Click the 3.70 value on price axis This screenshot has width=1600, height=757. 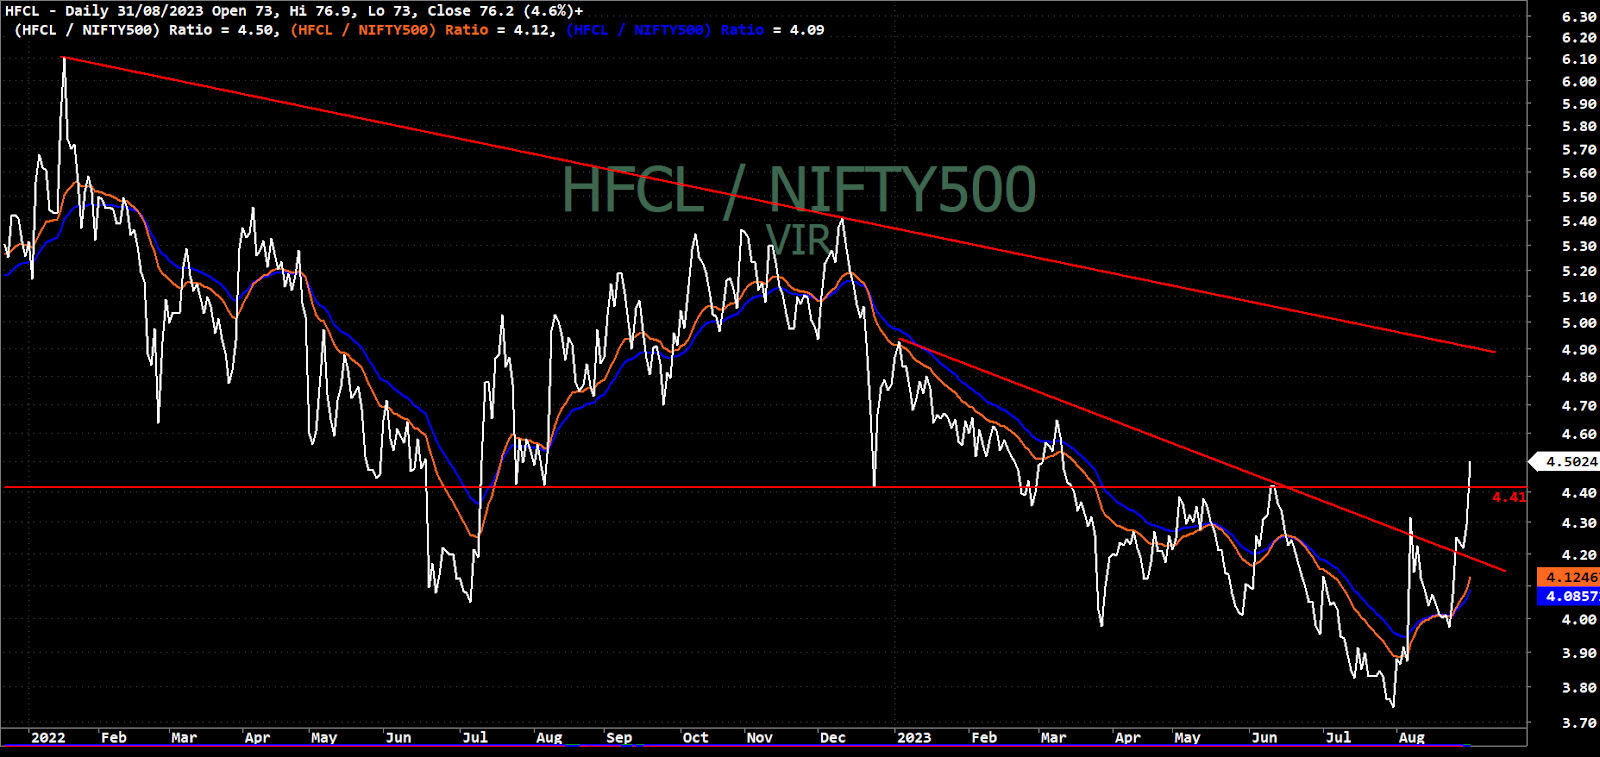tap(1579, 723)
